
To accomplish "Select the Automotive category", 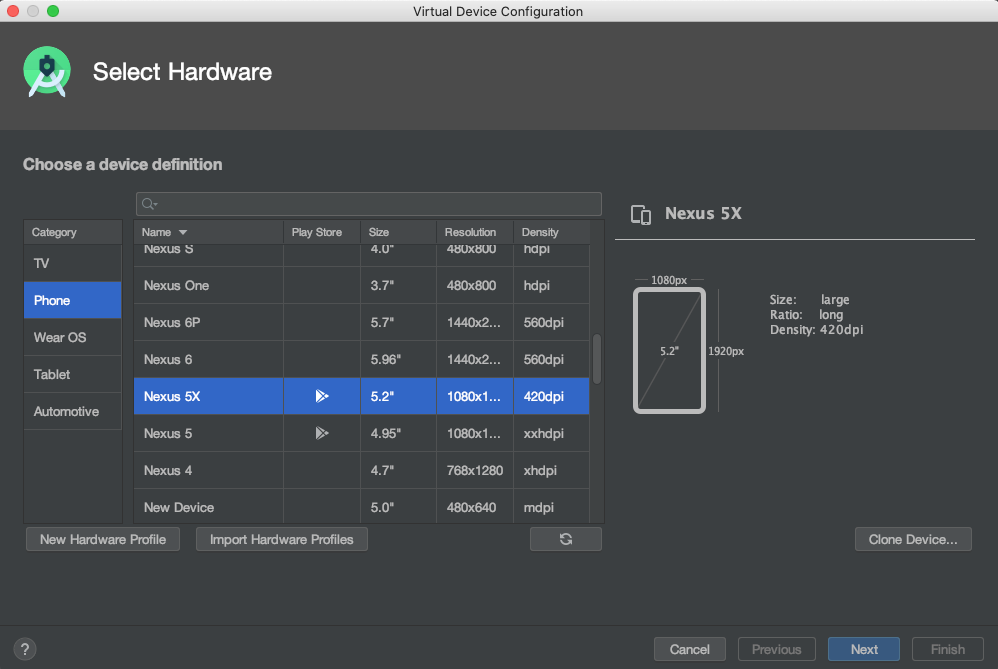I will pyautogui.click(x=73, y=411).
